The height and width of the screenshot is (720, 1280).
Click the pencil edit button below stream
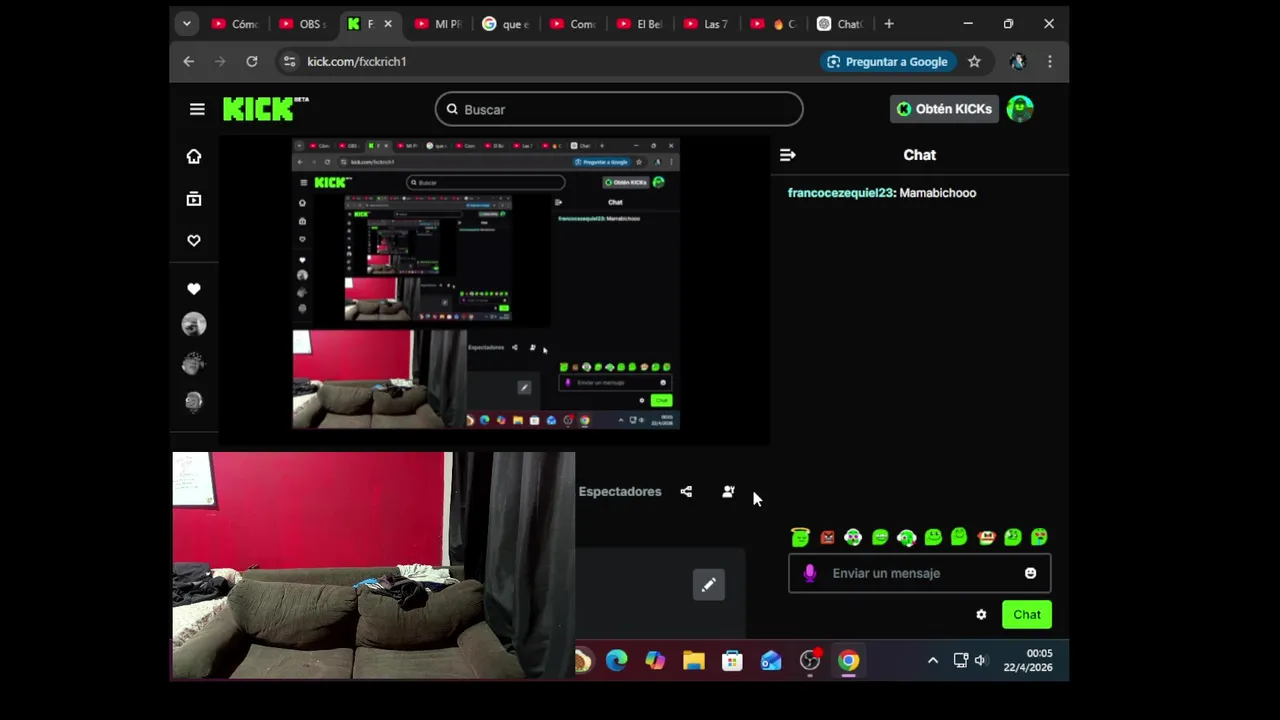[x=708, y=585]
